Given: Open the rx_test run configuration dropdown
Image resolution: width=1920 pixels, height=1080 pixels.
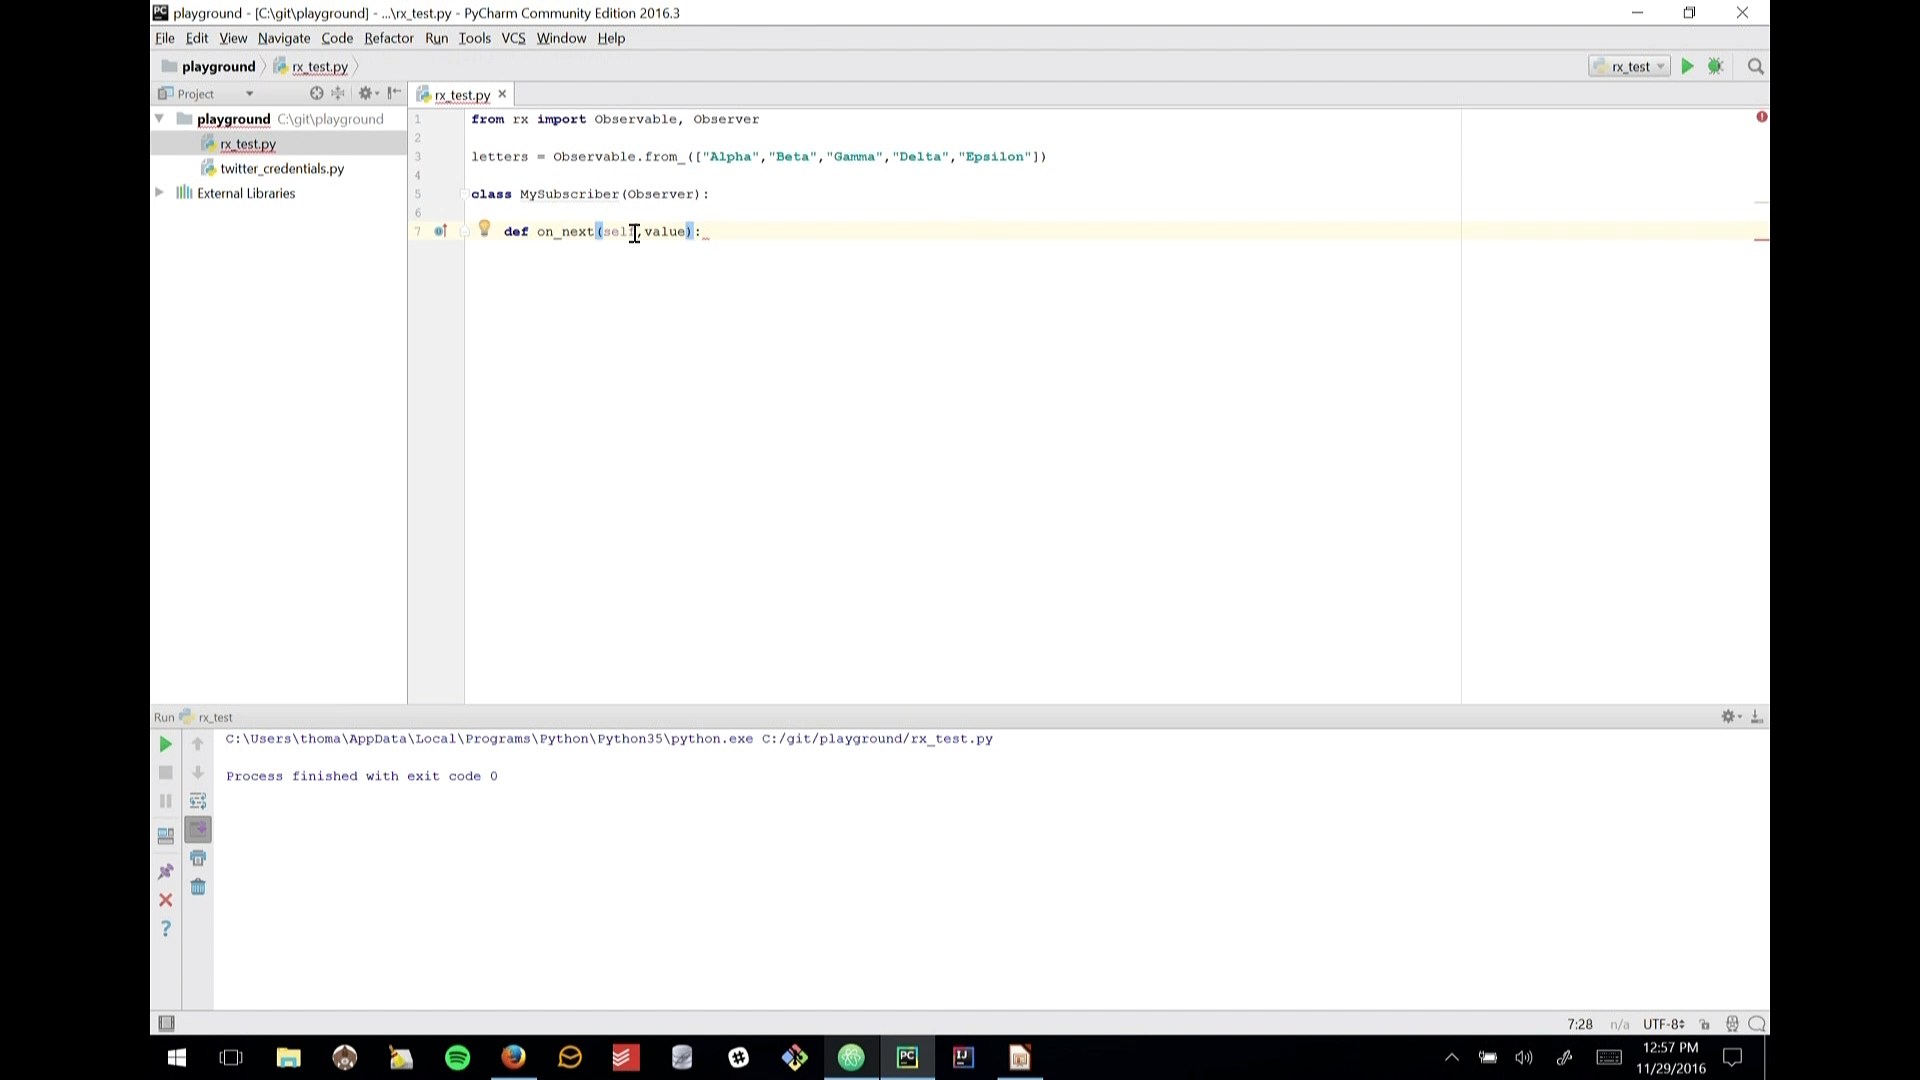Looking at the screenshot, I should (x=1629, y=66).
